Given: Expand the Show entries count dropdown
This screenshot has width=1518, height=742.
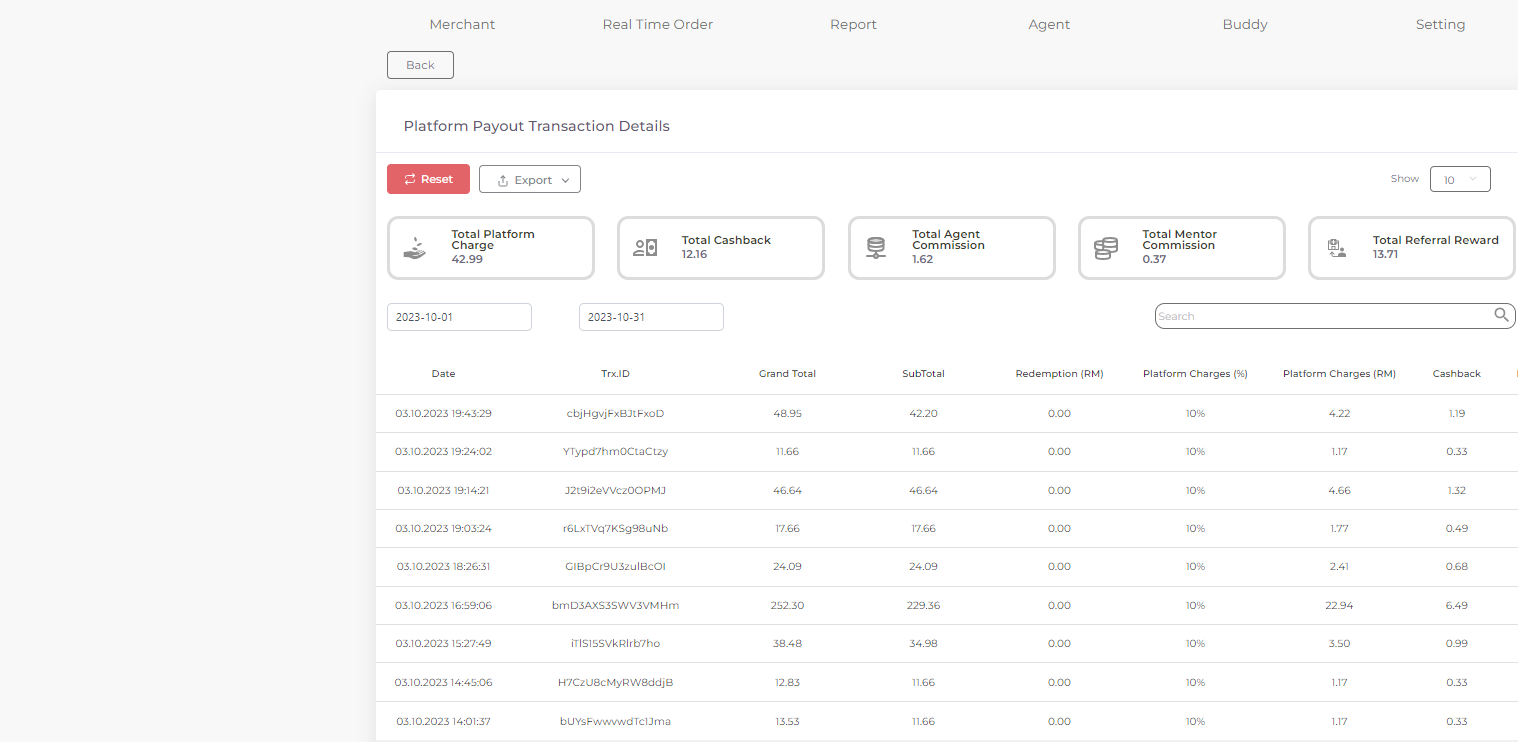Looking at the screenshot, I should (1460, 180).
